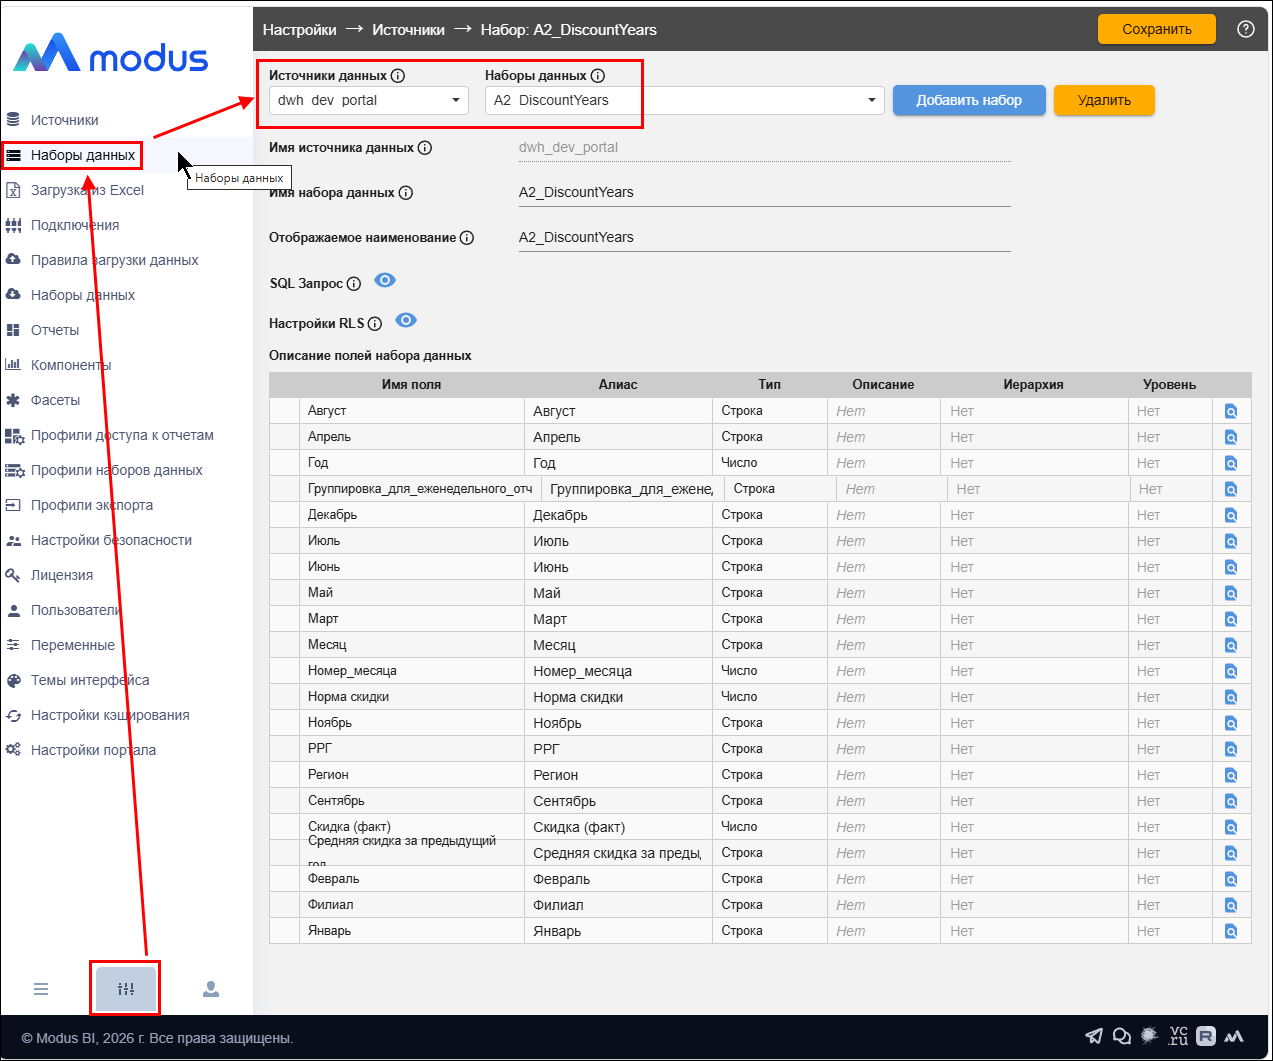Open Источники in sidebar
The image size is (1273, 1061).
pos(64,120)
